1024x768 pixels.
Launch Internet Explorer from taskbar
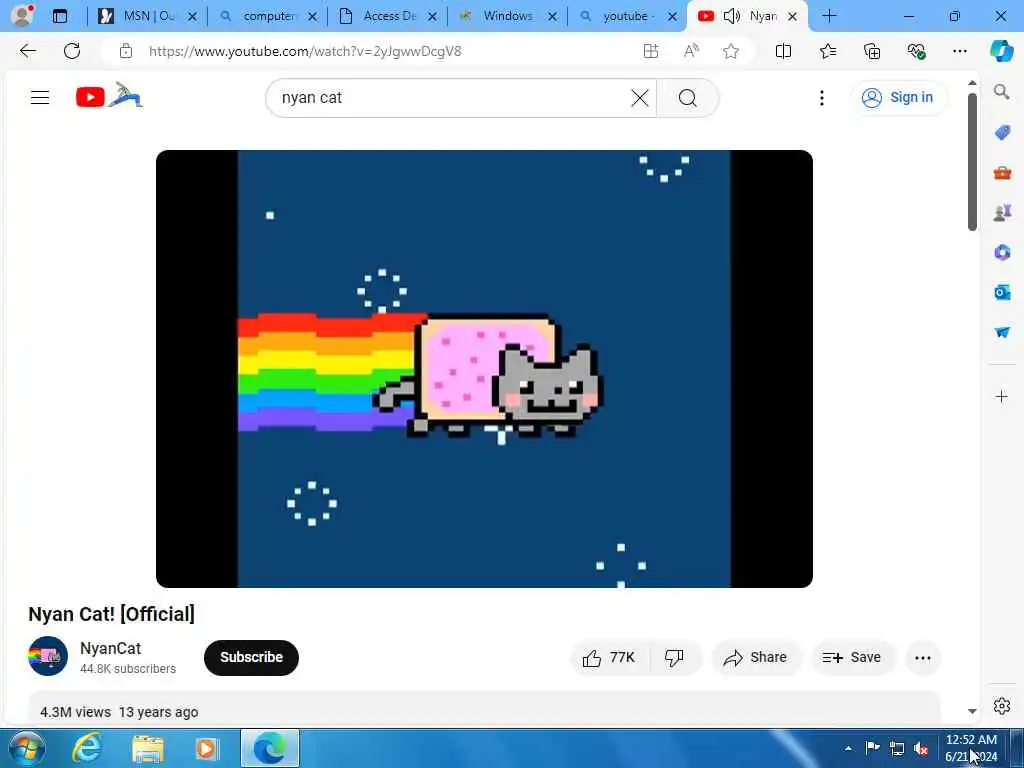[86, 748]
